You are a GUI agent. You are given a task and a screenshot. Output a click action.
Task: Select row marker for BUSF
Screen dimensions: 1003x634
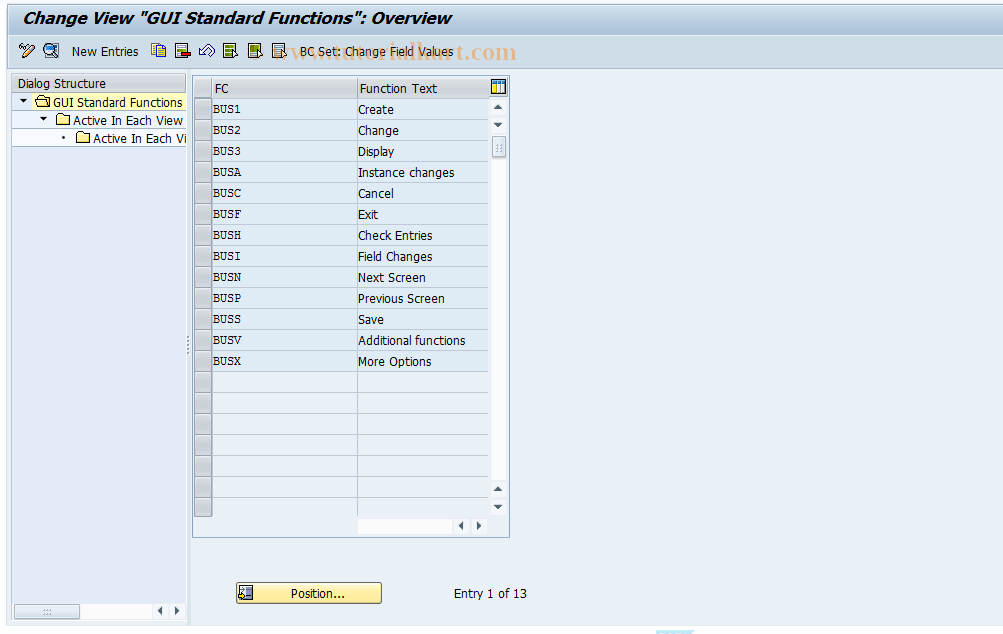pyautogui.click(x=203, y=214)
